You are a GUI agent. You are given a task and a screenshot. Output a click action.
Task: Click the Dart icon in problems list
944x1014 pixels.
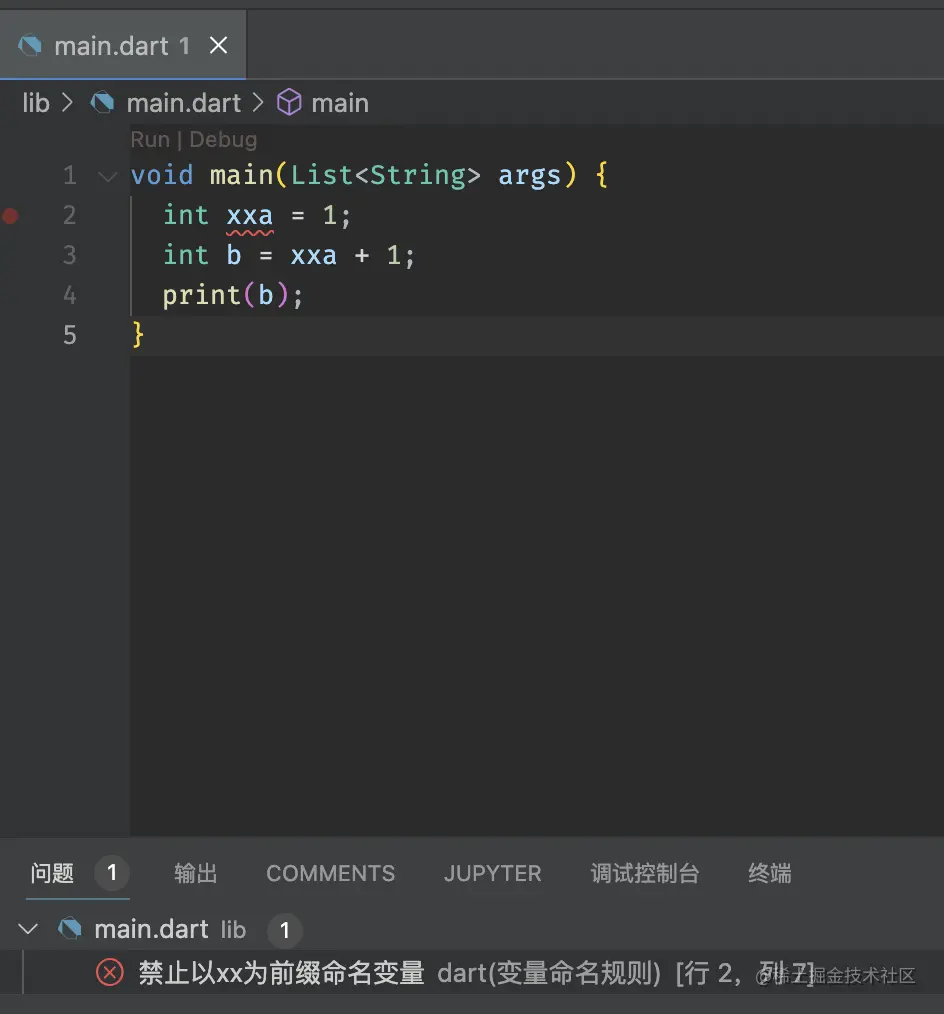point(70,929)
